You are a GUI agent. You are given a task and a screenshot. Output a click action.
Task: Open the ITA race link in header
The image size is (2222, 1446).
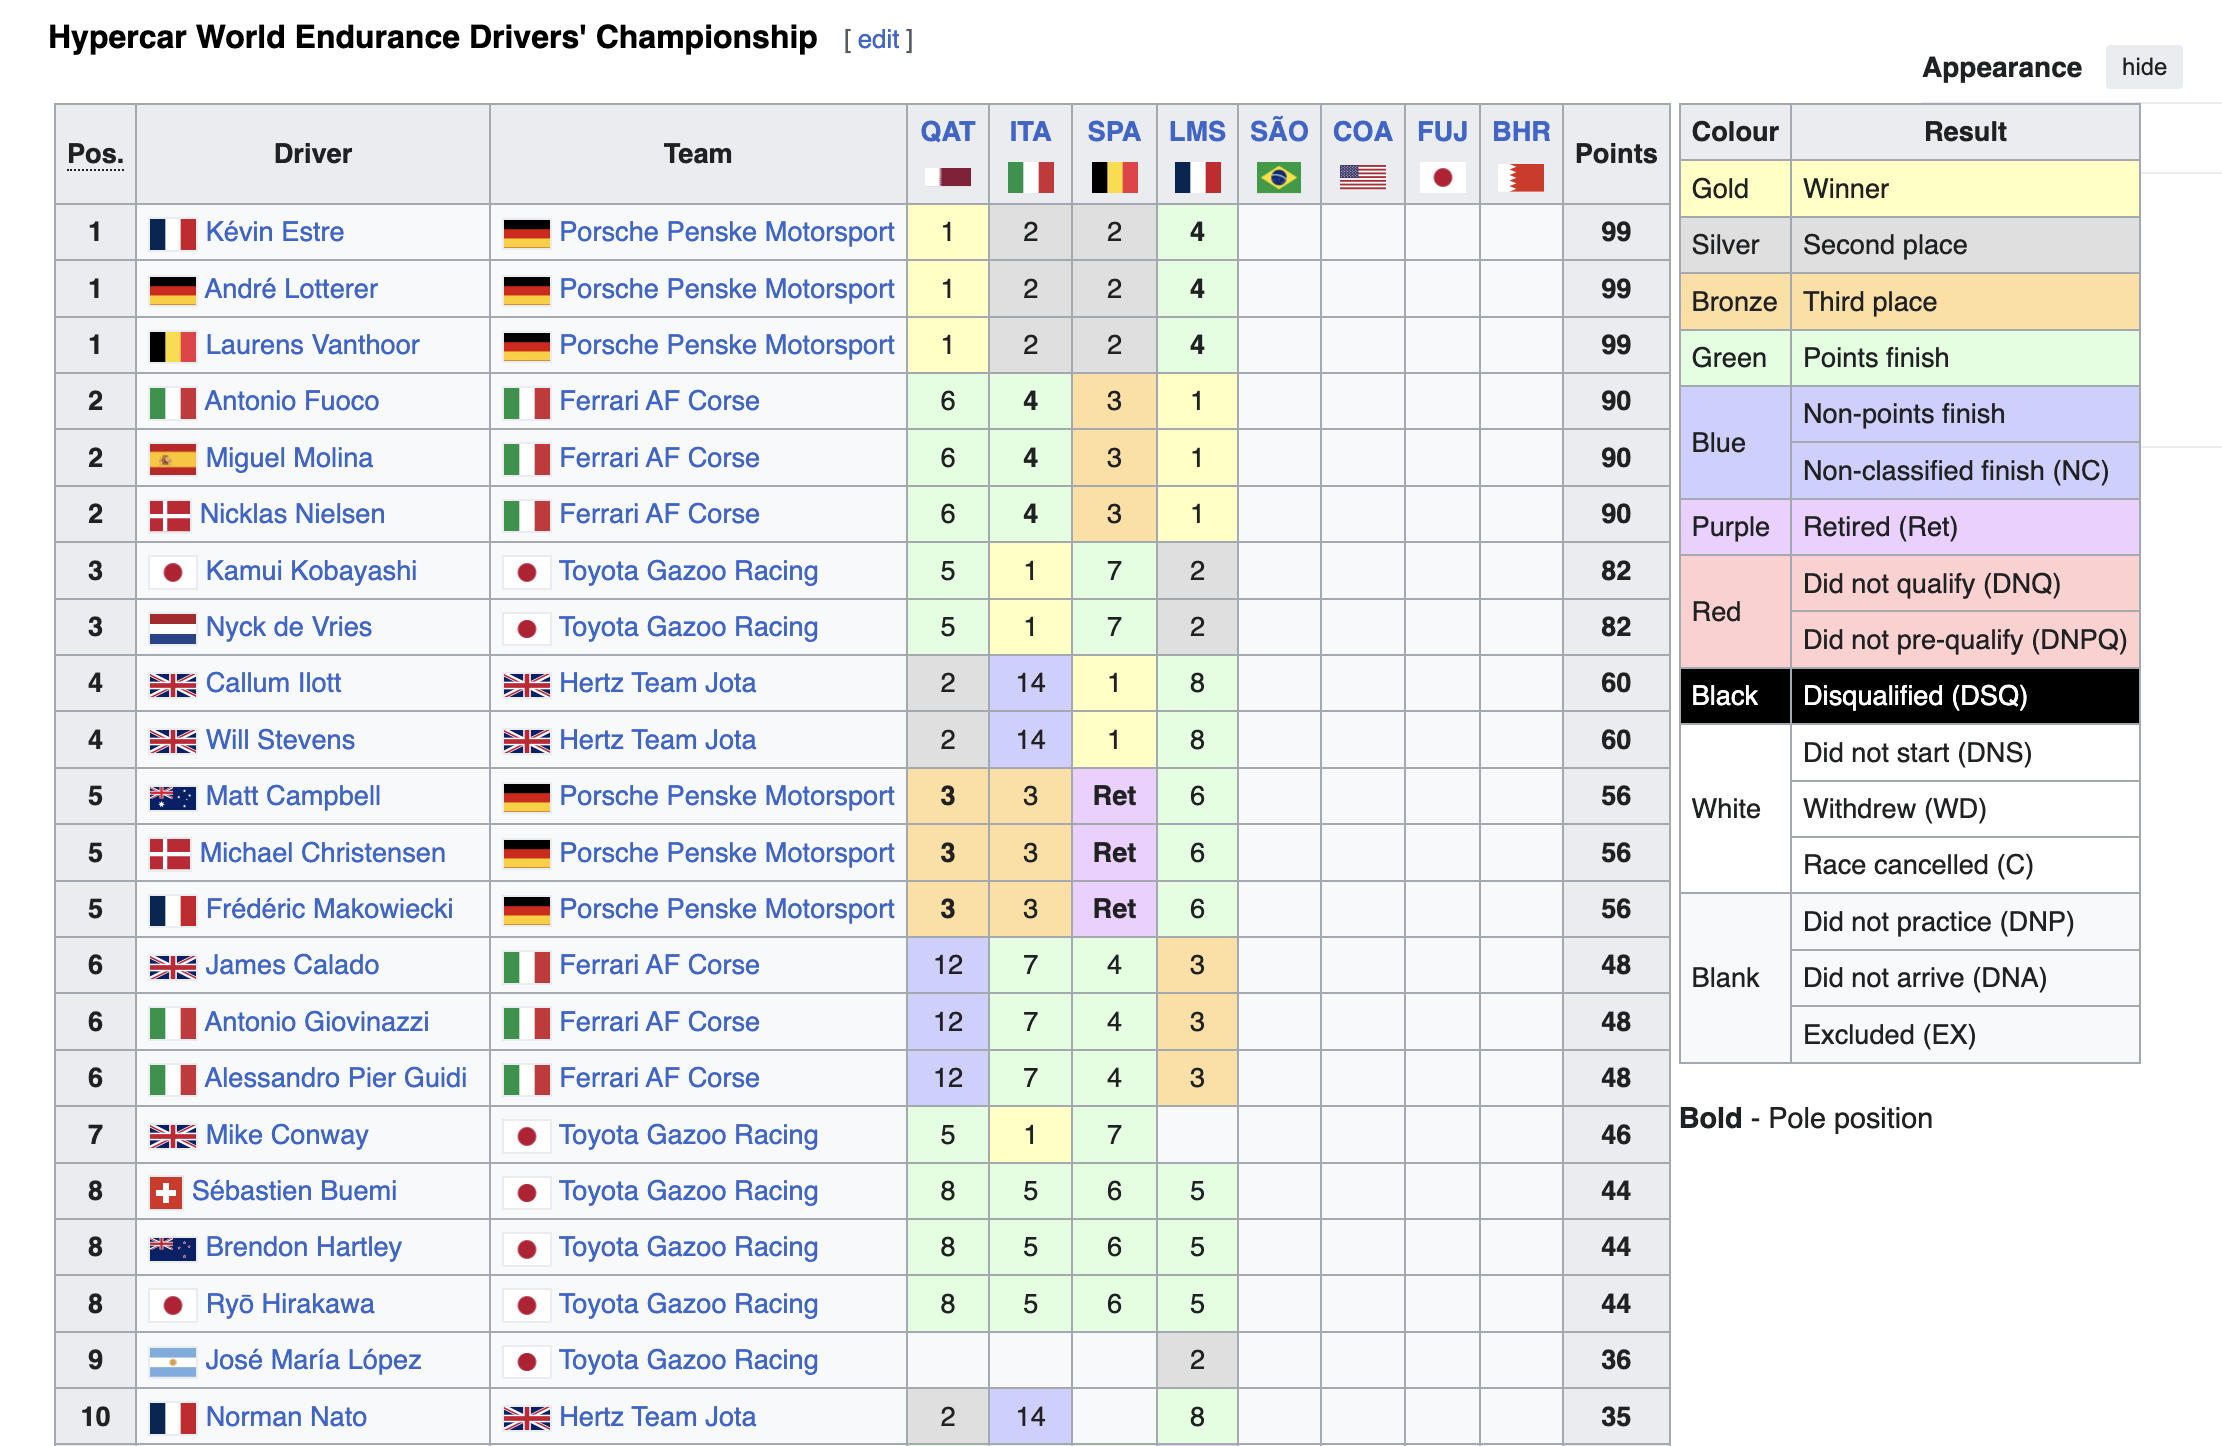pyautogui.click(x=1030, y=132)
